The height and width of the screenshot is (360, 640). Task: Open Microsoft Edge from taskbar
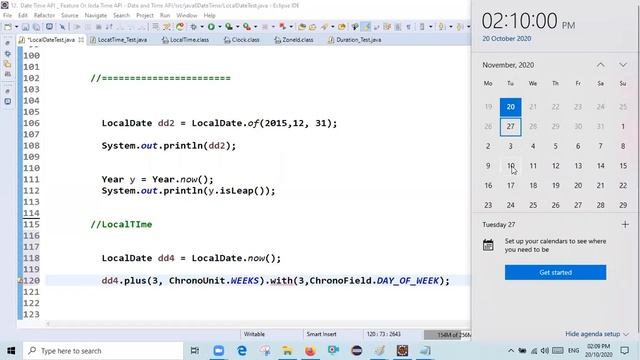point(242,351)
